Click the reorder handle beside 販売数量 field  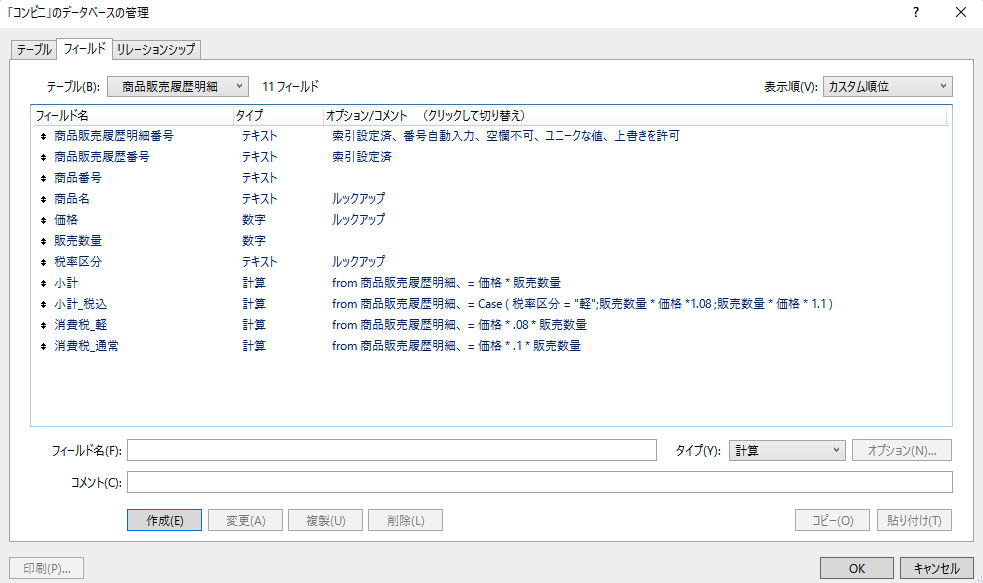pyautogui.click(x=44, y=241)
